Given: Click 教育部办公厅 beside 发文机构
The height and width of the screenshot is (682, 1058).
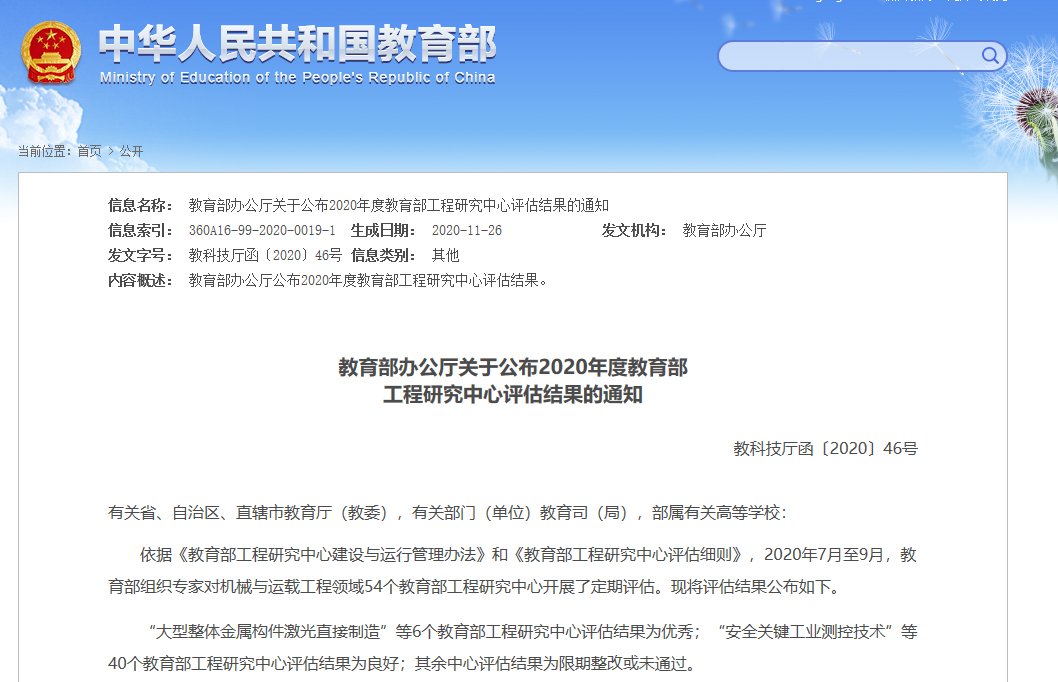Looking at the screenshot, I should [724, 230].
